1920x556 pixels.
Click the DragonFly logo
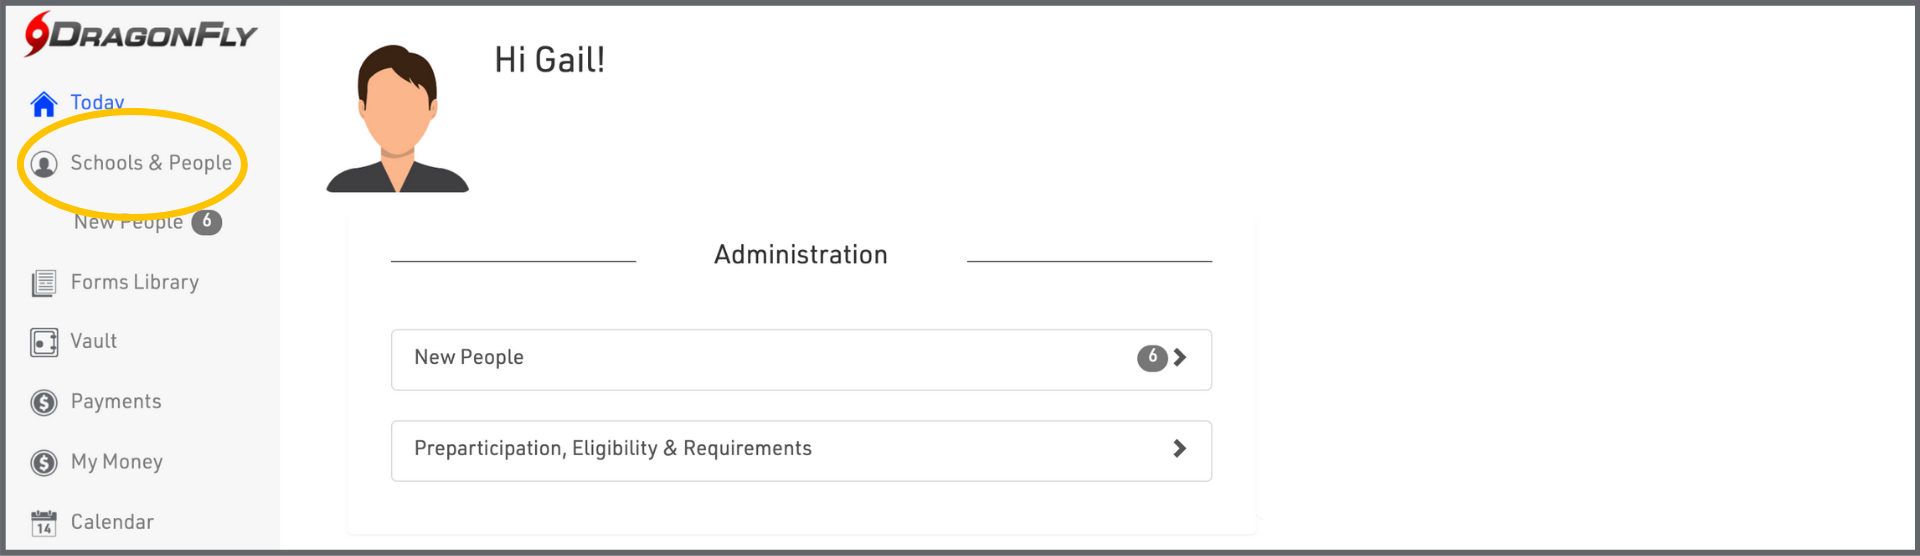[x=140, y=35]
